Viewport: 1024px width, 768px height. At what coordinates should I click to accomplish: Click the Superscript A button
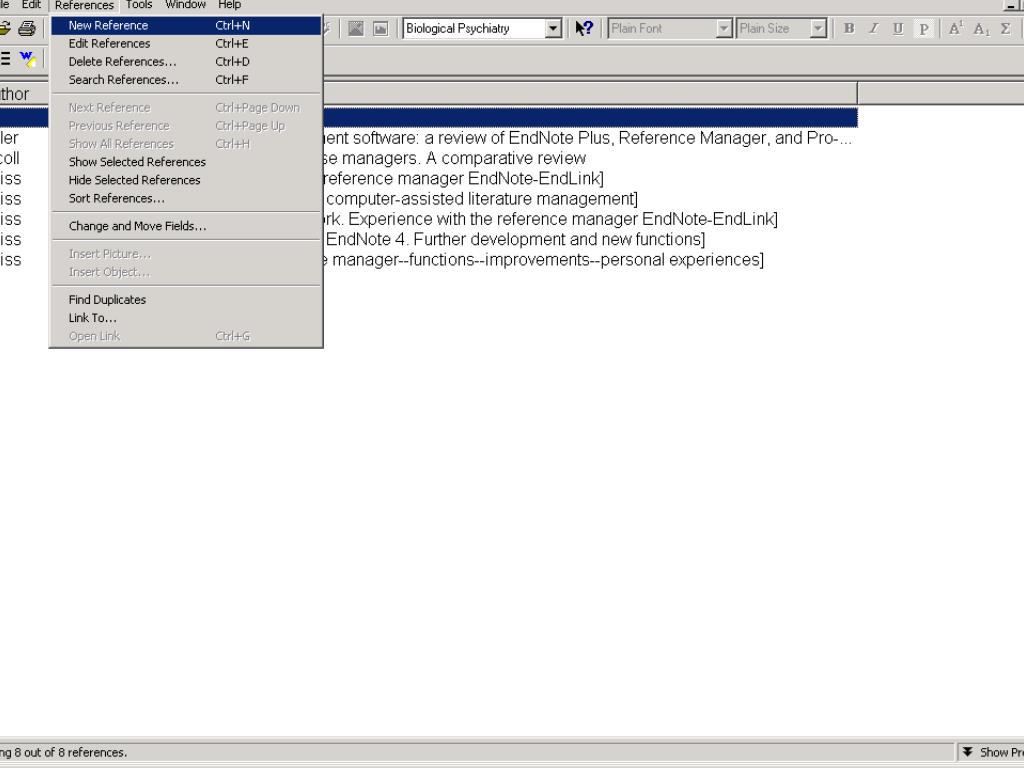[955, 28]
